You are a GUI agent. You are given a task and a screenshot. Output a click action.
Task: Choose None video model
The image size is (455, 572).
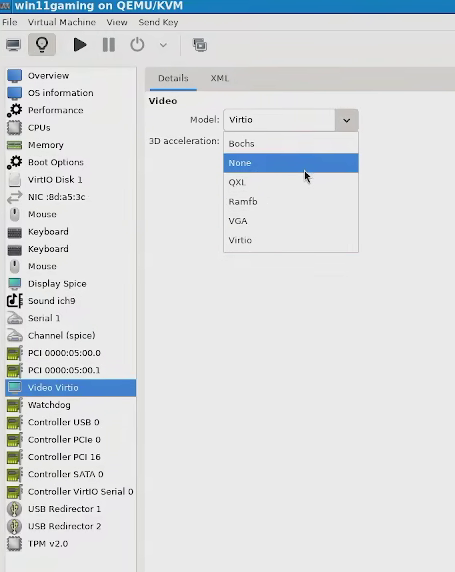pyautogui.click(x=291, y=163)
